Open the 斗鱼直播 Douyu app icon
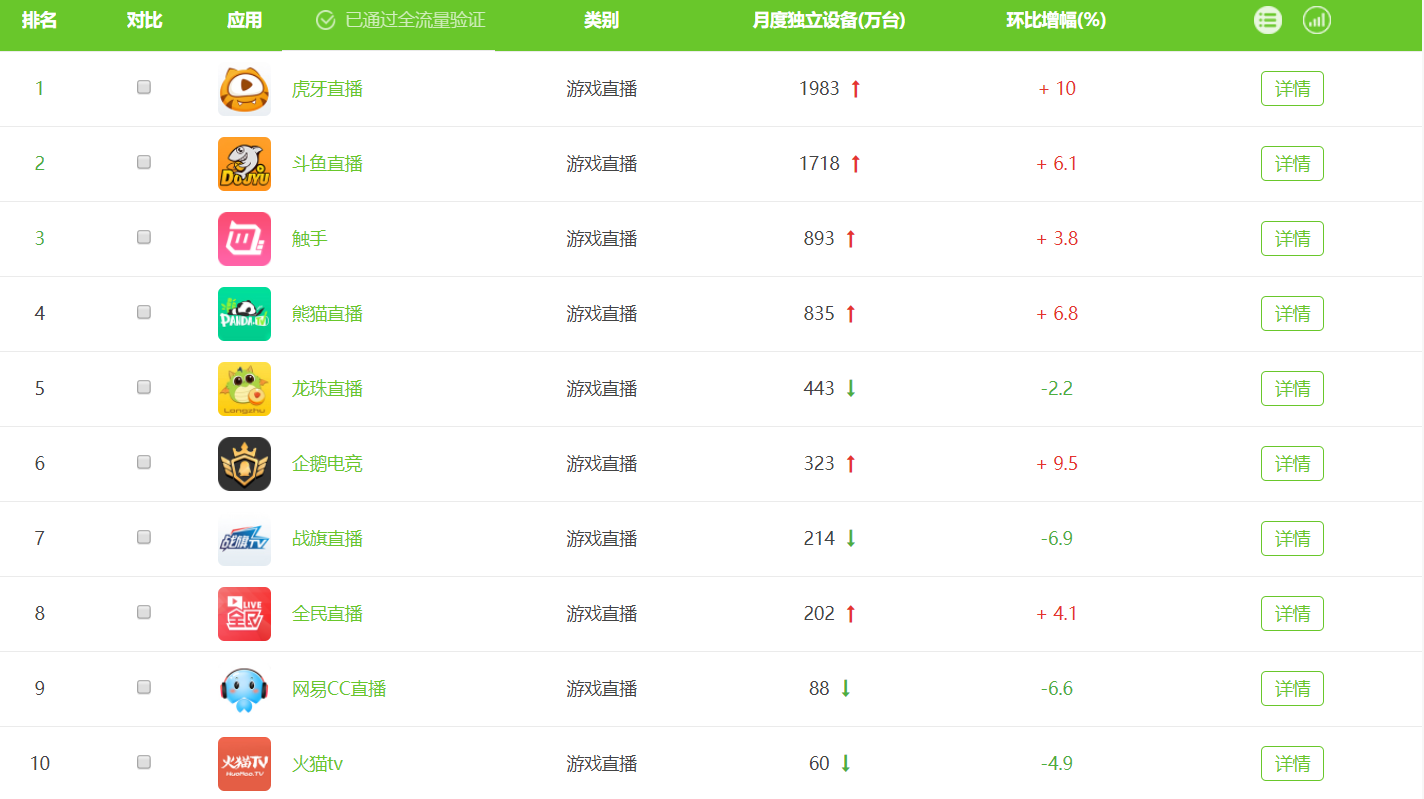Viewport: 1424px width, 799px height. pos(244,164)
